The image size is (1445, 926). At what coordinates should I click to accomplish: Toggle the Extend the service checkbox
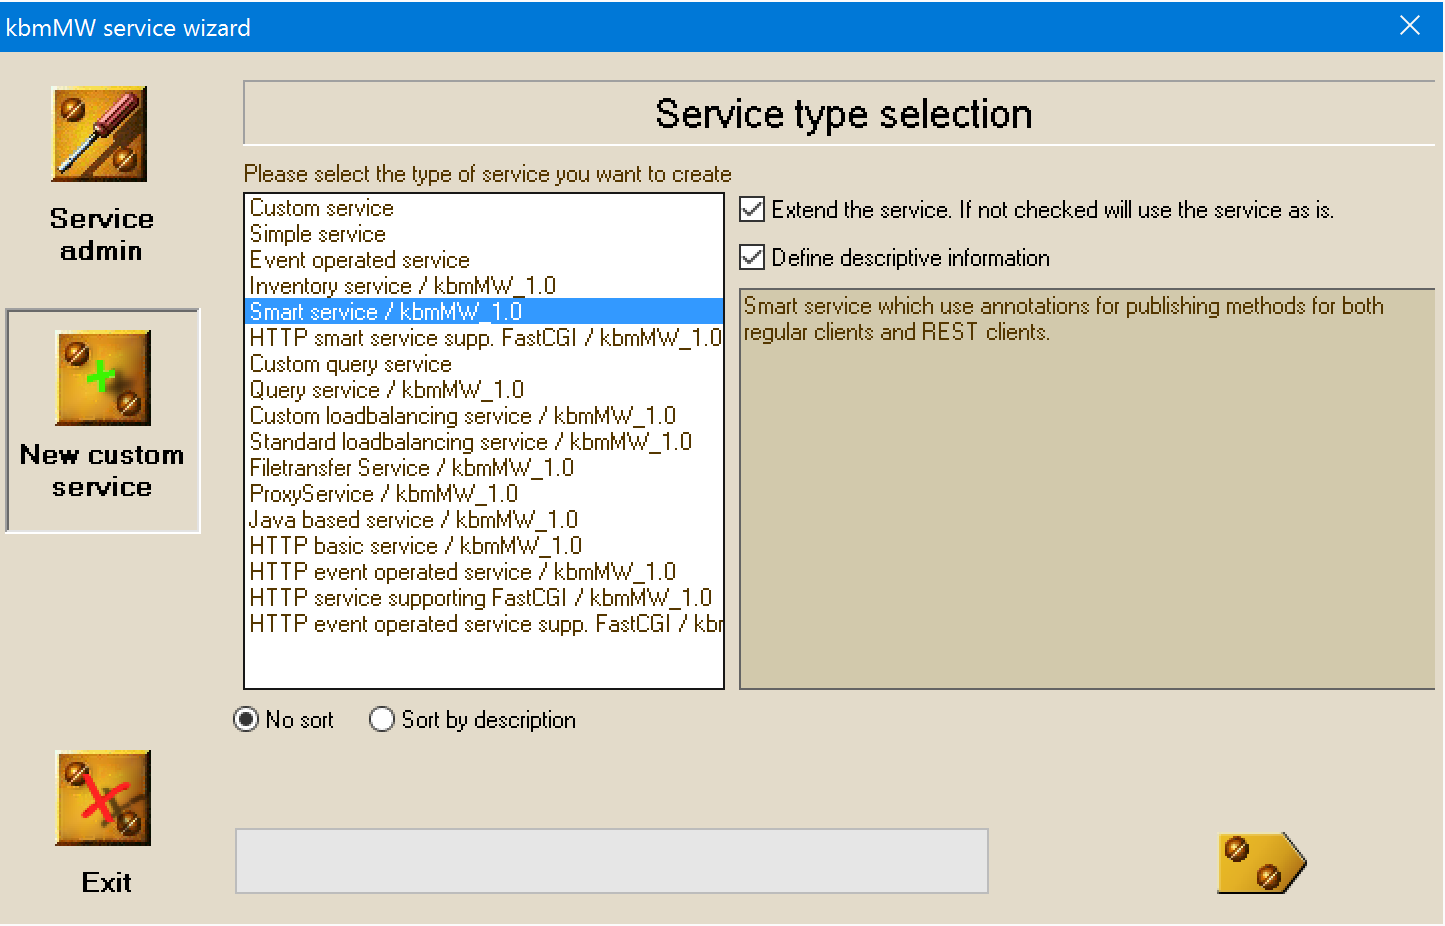coord(752,210)
